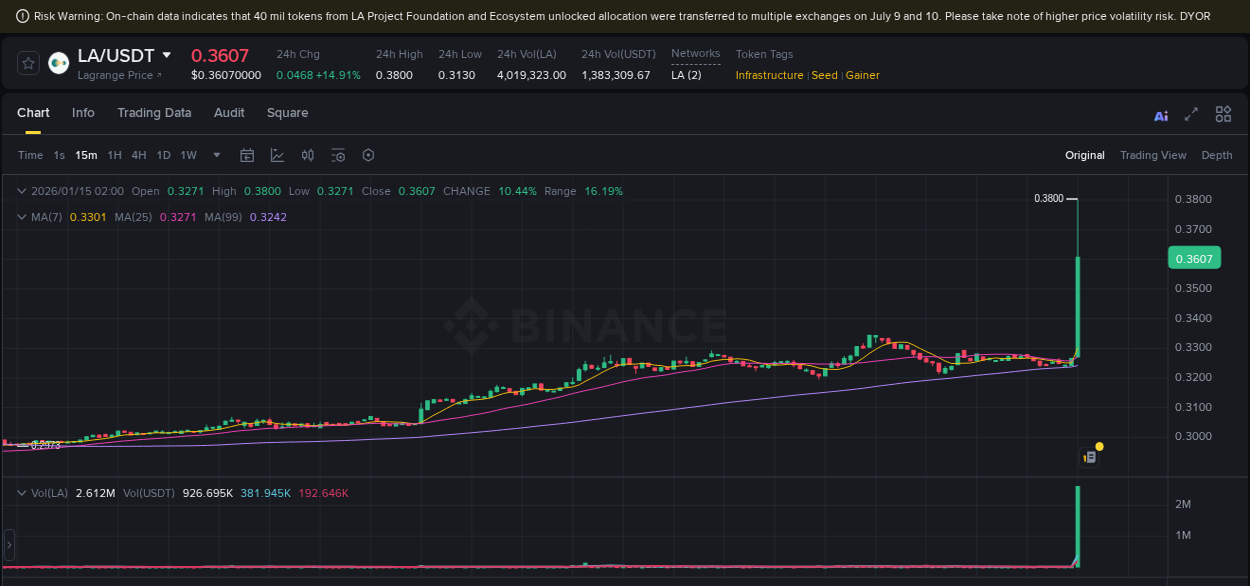Click the Infrastructure token tag
This screenshot has height=586, width=1250.
coord(769,75)
